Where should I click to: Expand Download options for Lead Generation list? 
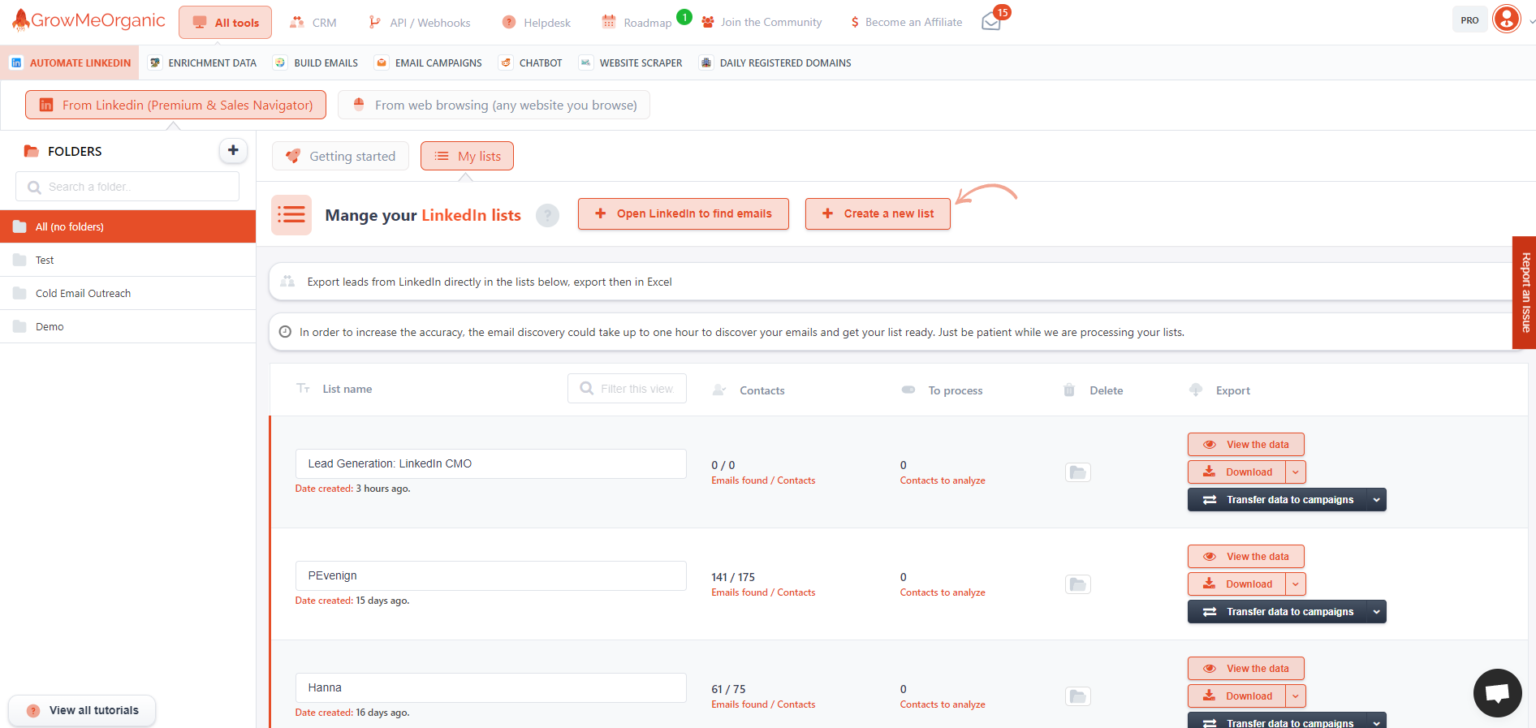point(1296,472)
